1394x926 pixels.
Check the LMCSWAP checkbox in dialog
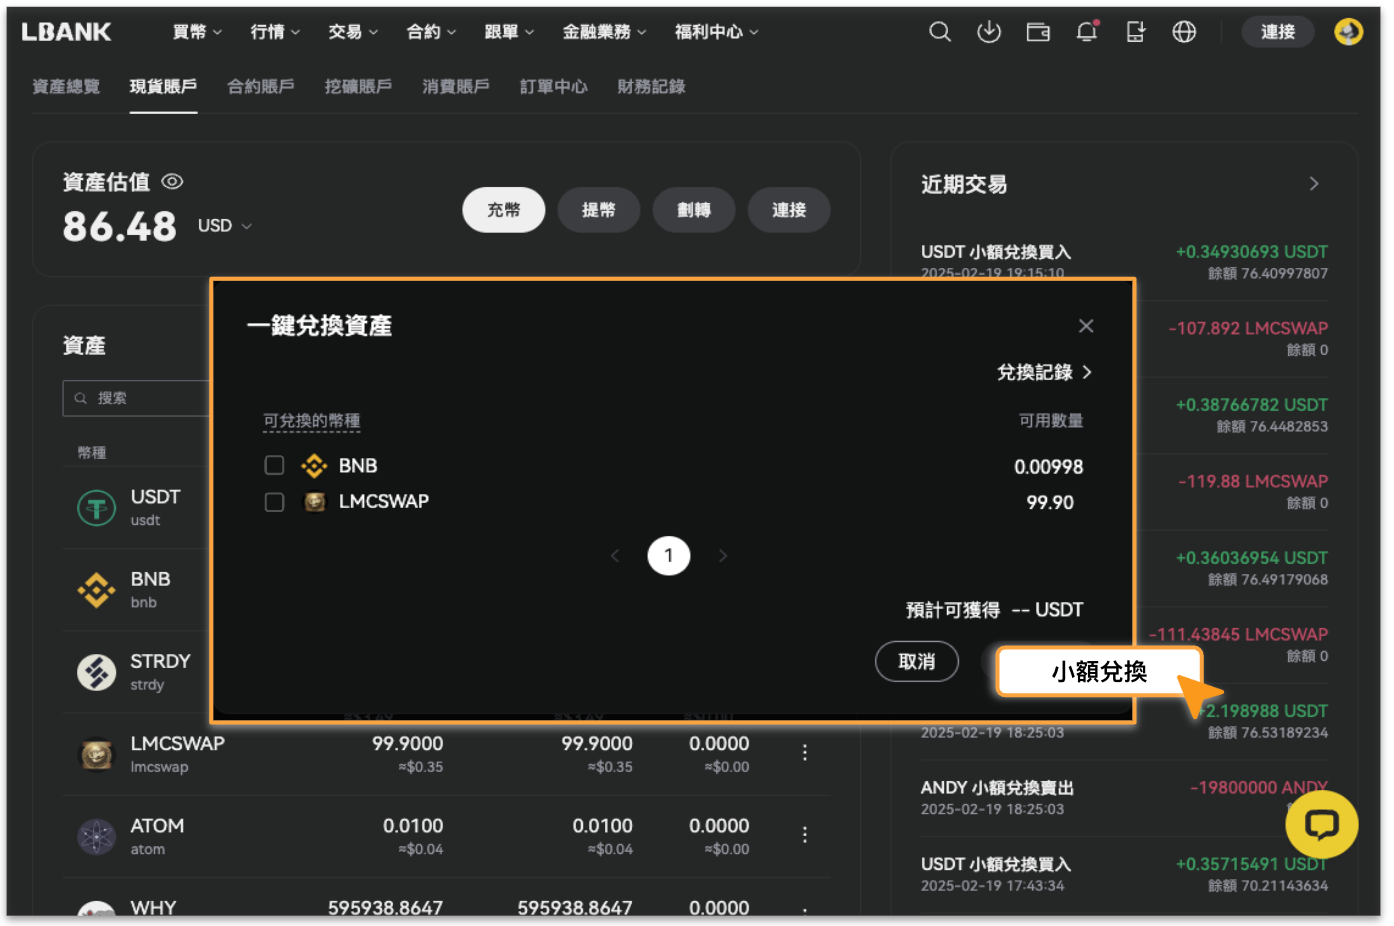tap(274, 502)
